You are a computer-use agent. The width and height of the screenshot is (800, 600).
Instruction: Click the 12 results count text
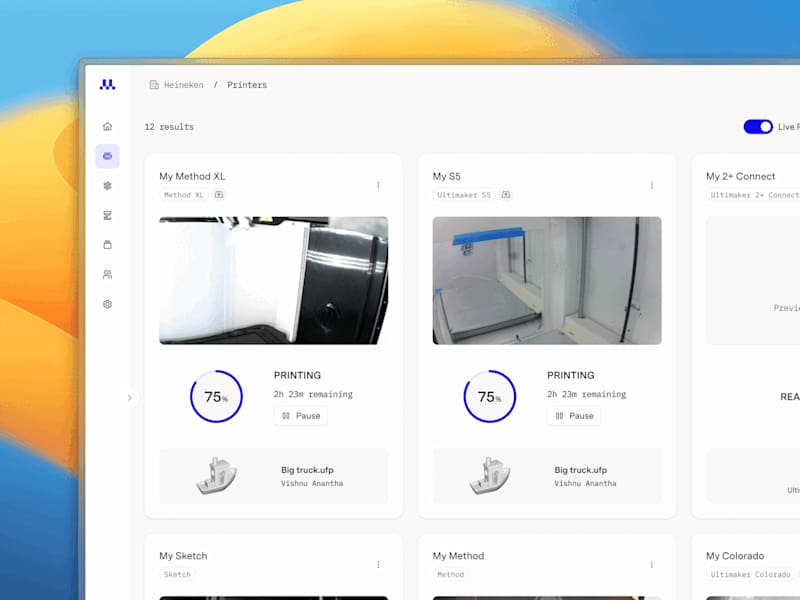pyautogui.click(x=169, y=127)
